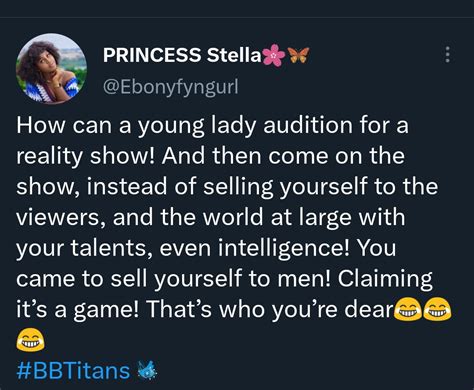Open the PRINCESS Stella display name
474x390 pixels.
click(x=182, y=55)
